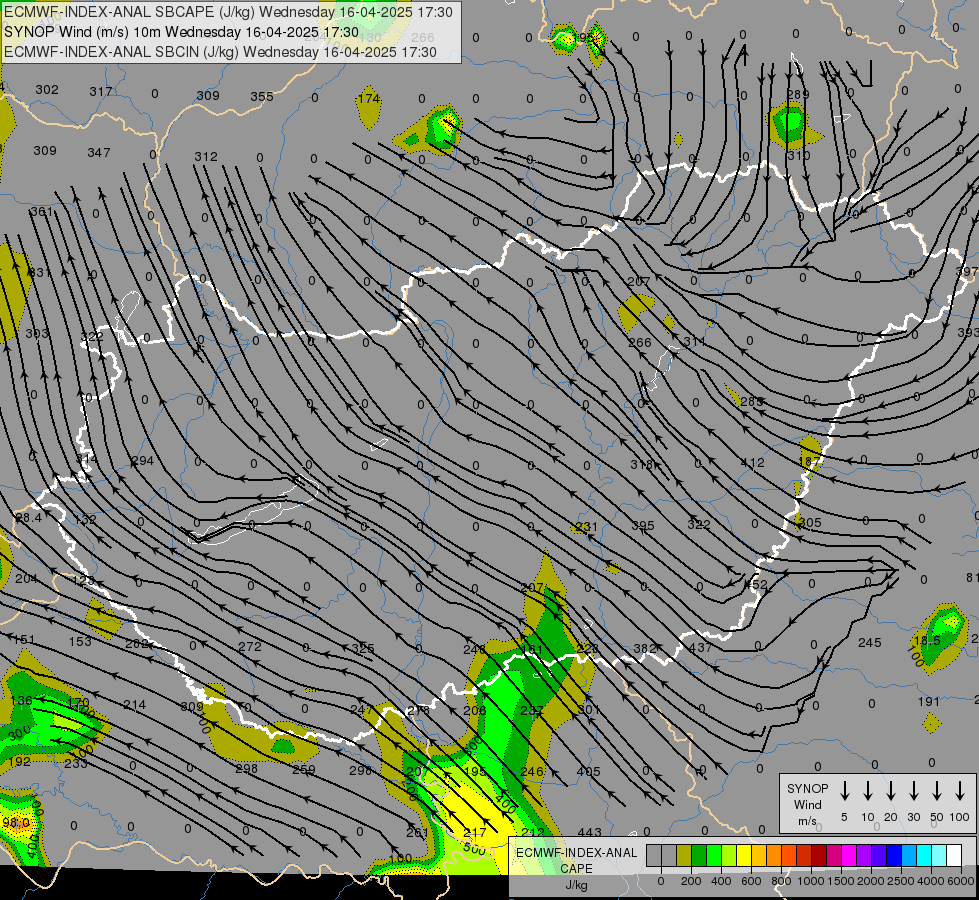
Task: Click the map value 312
Action: 206,156
